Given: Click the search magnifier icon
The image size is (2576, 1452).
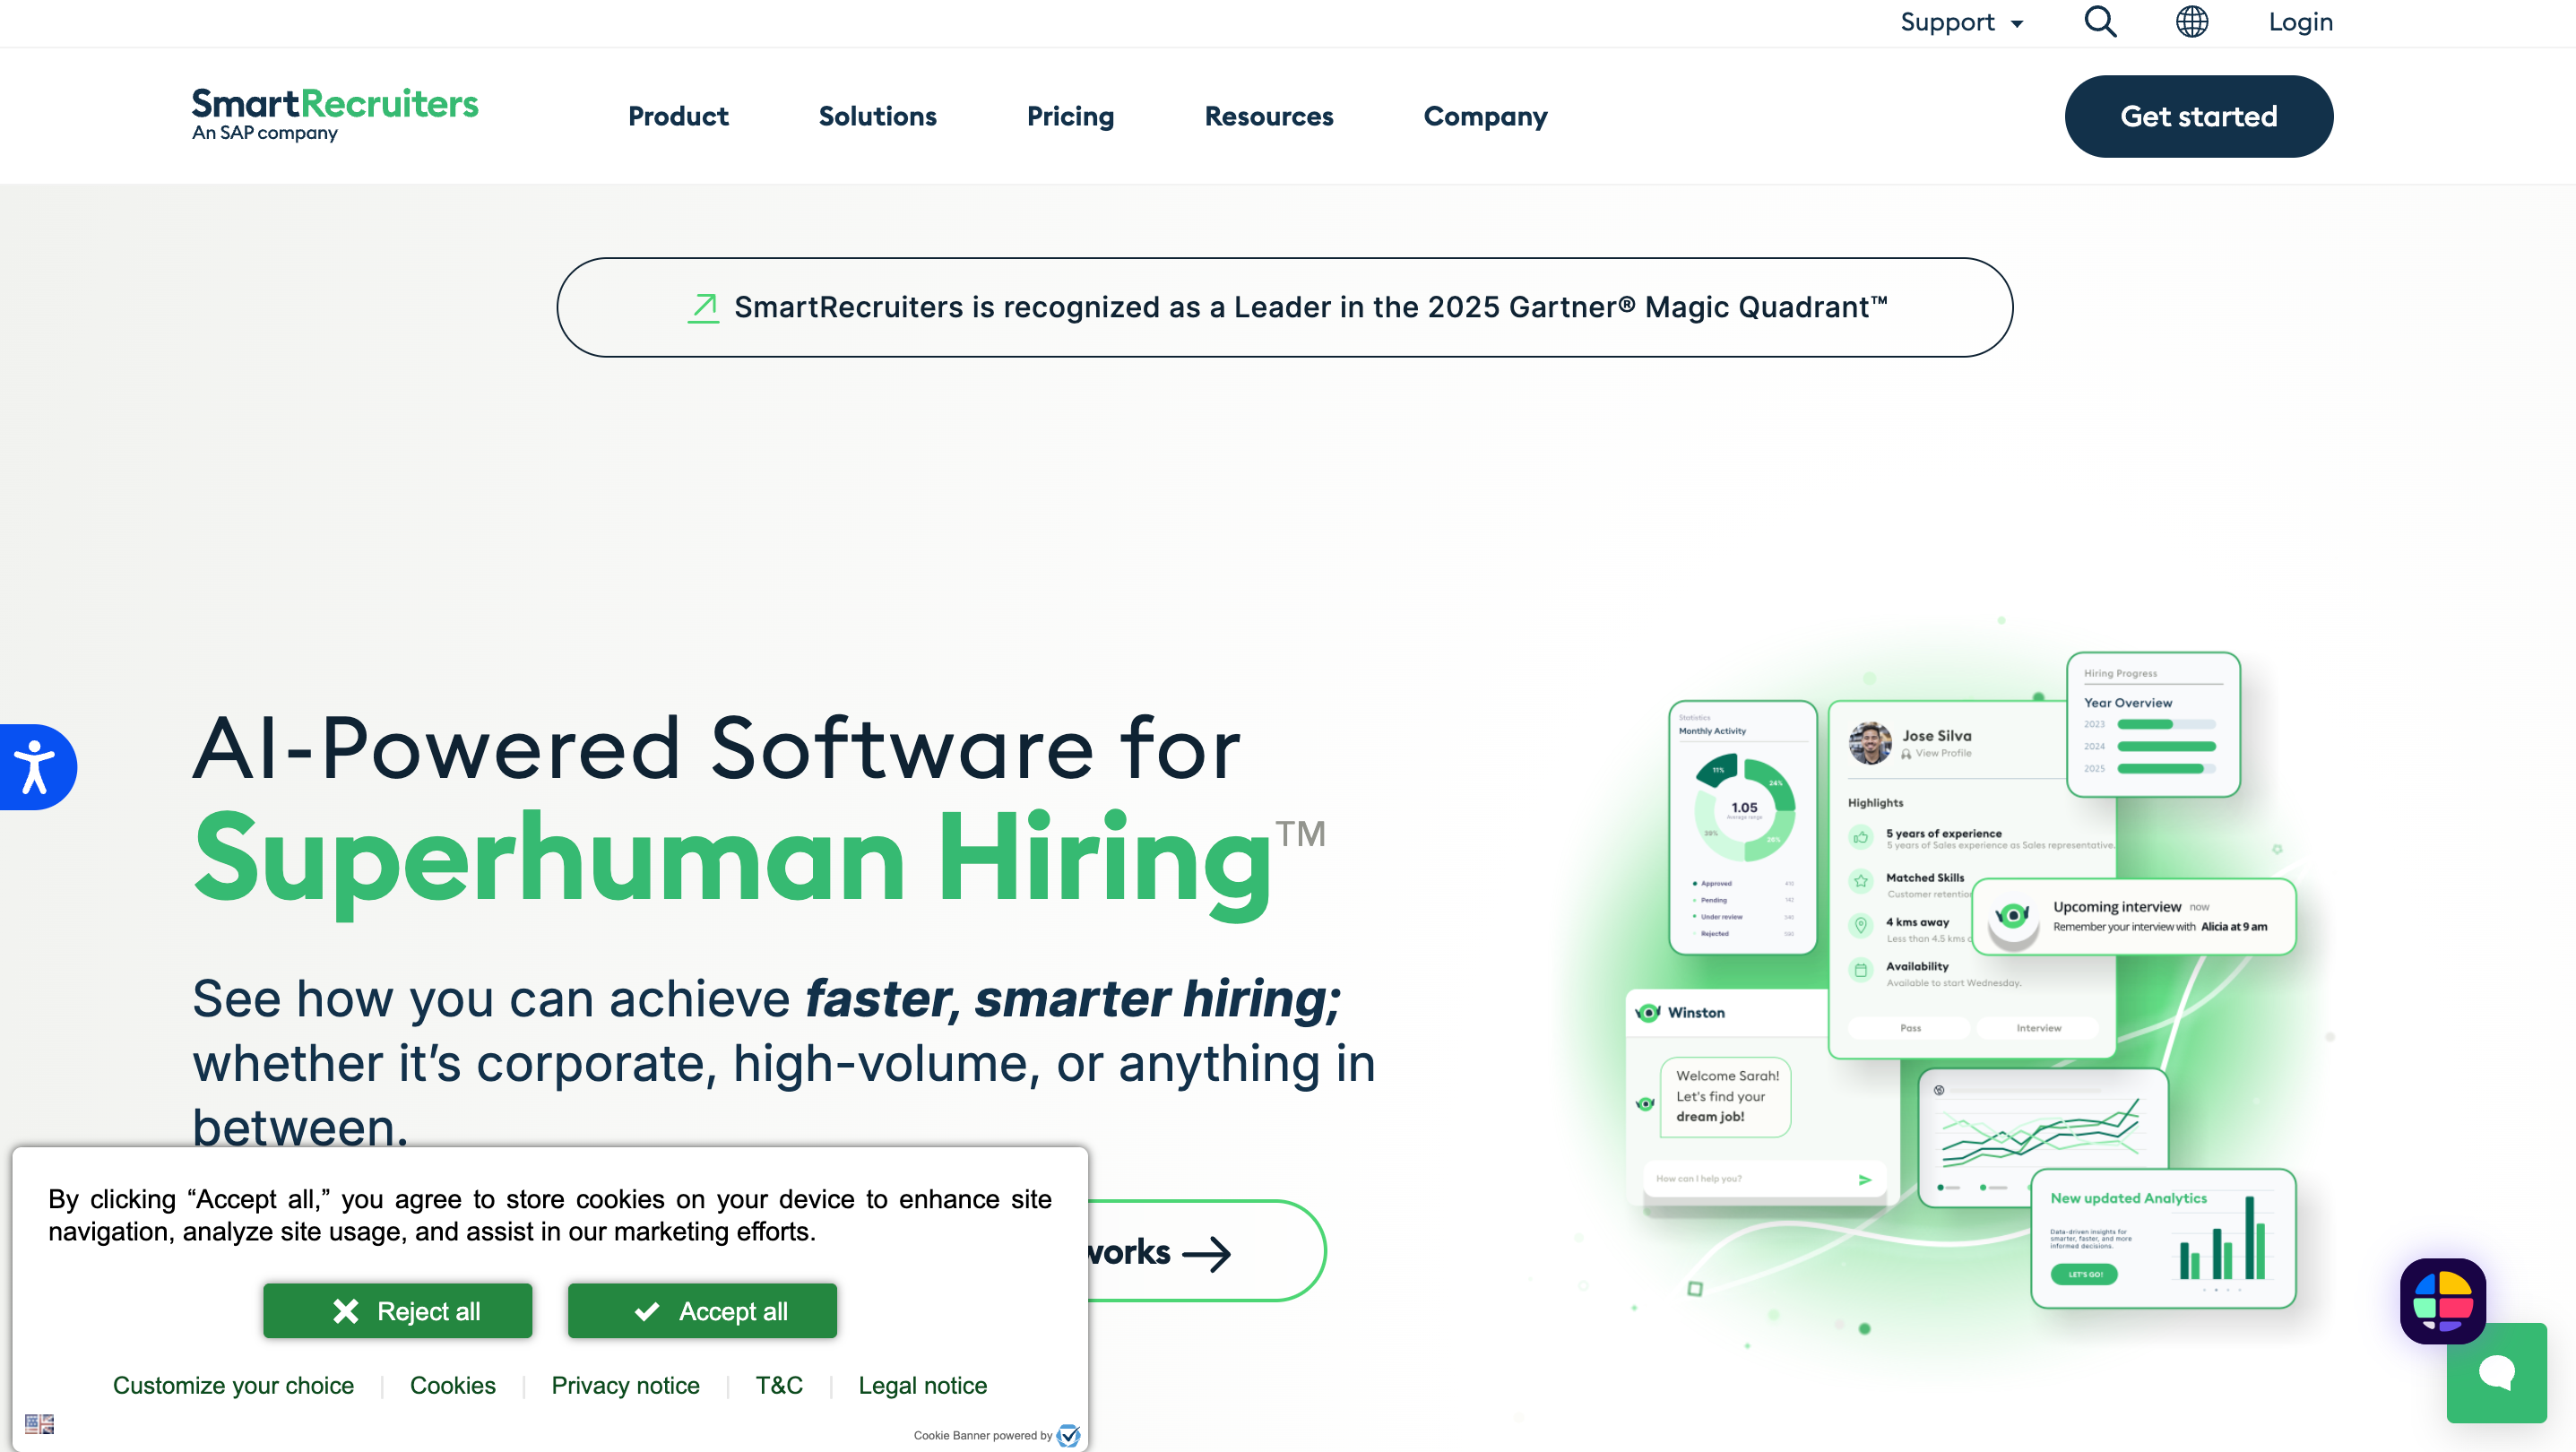Looking at the screenshot, I should pos(2100,21).
